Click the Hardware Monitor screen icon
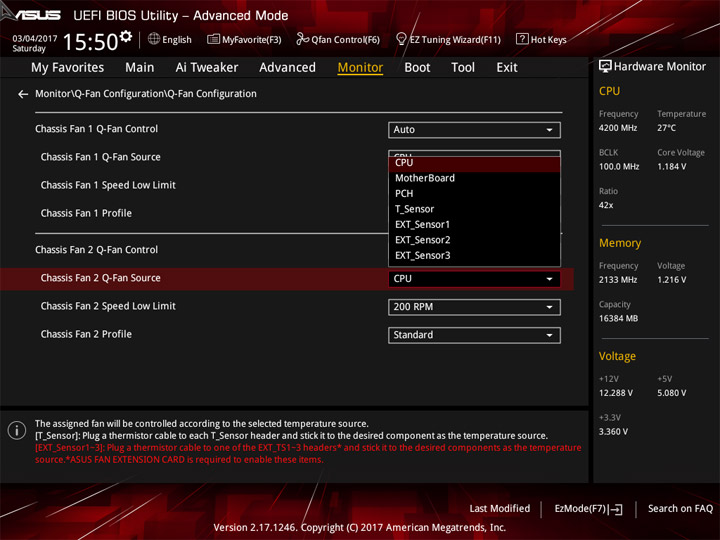720x540 pixels. [605, 67]
